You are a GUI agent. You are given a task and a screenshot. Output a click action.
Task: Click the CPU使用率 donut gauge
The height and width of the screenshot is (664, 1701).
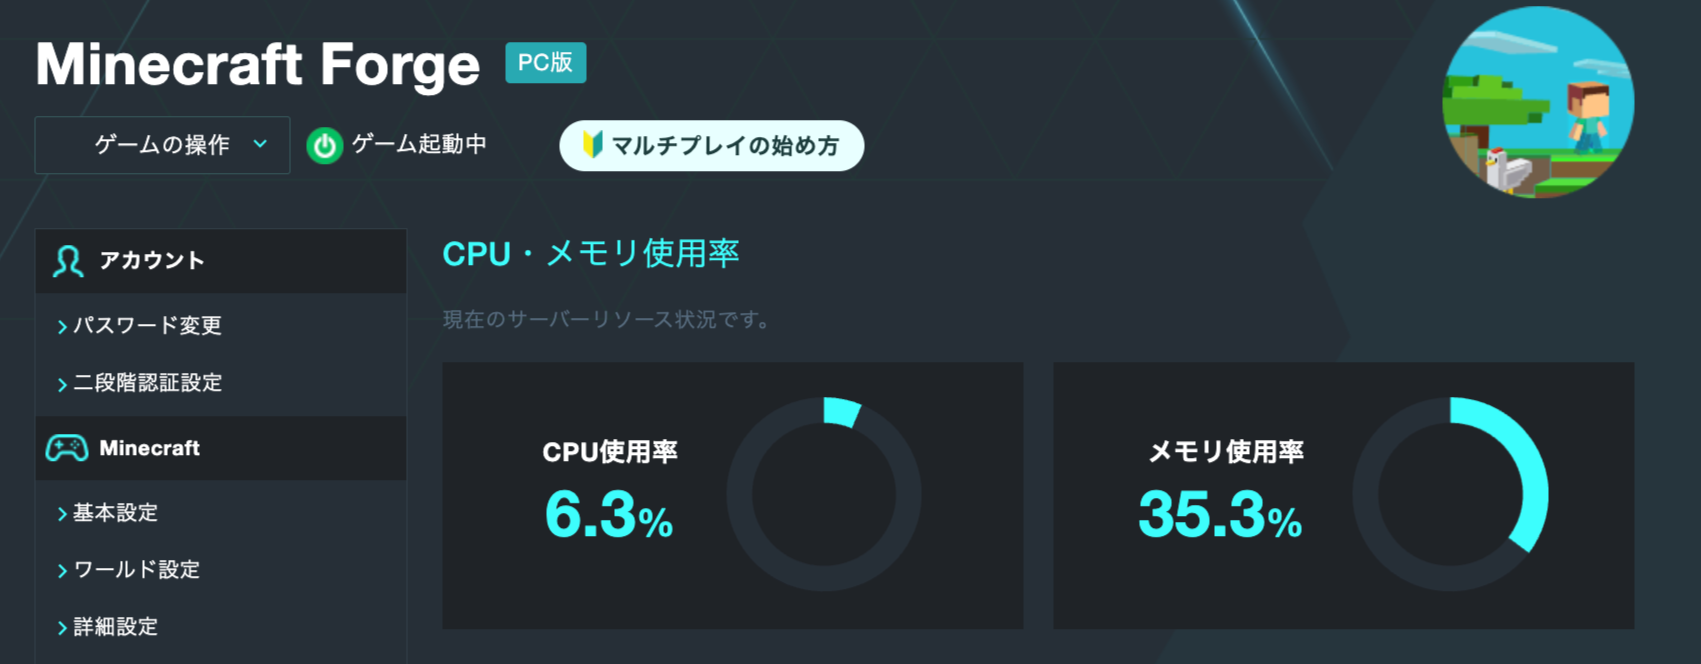[824, 494]
